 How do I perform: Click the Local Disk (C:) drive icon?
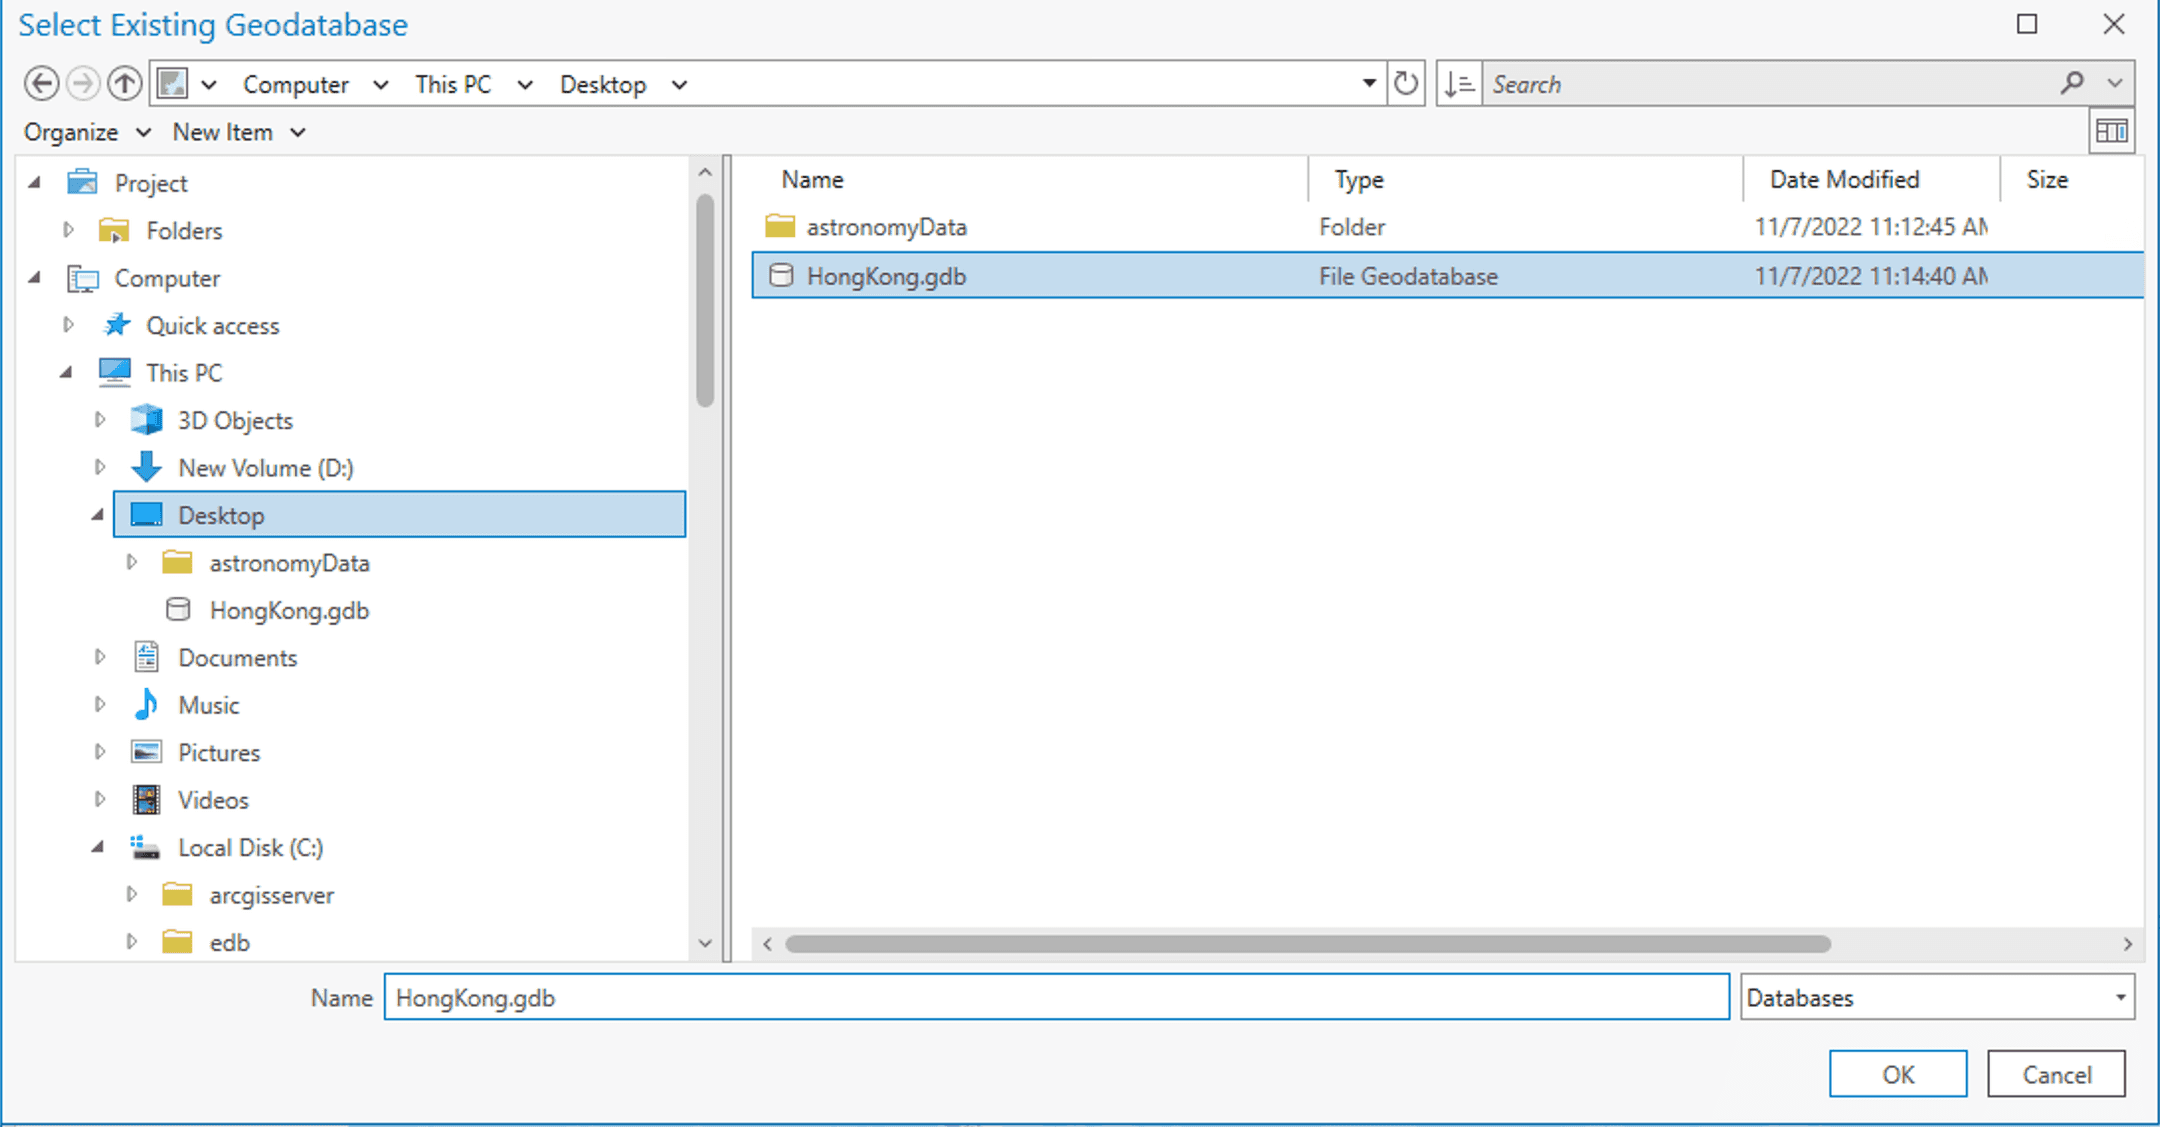146,847
